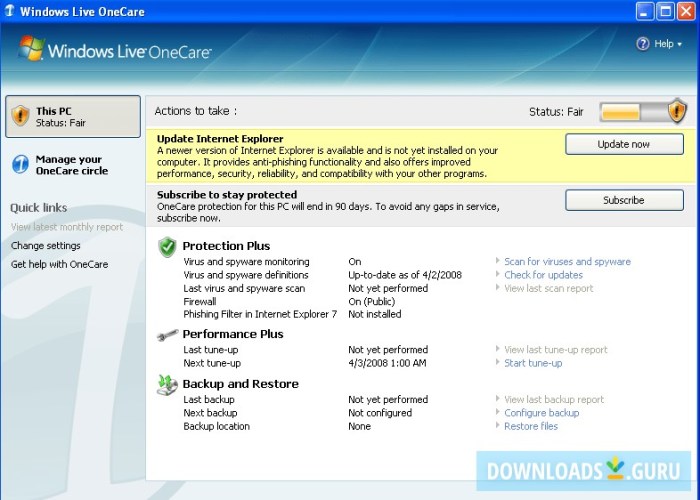Image resolution: width=700 pixels, height=500 pixels.
Task: Click arrow bullet beside View last backup report
Action: [x=498, y=398]
